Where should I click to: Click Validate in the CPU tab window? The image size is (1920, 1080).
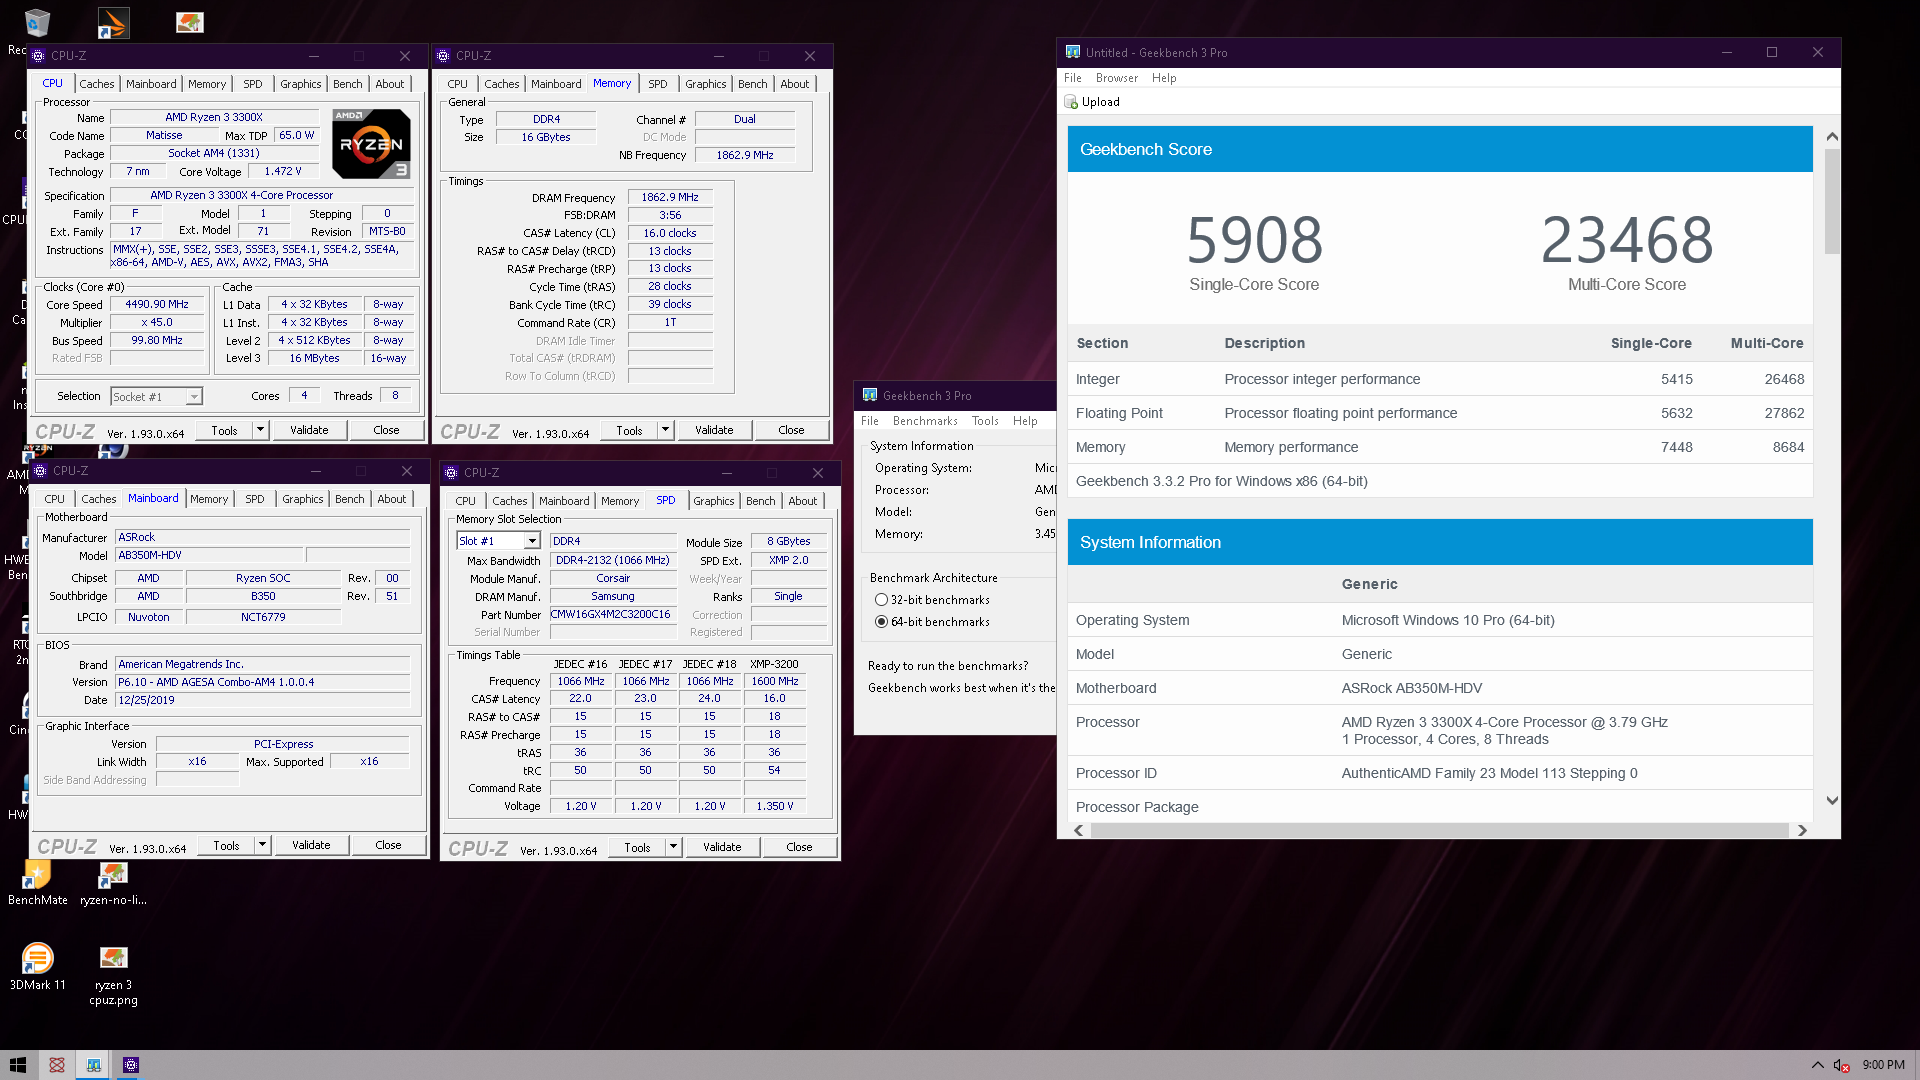[309, 430]
